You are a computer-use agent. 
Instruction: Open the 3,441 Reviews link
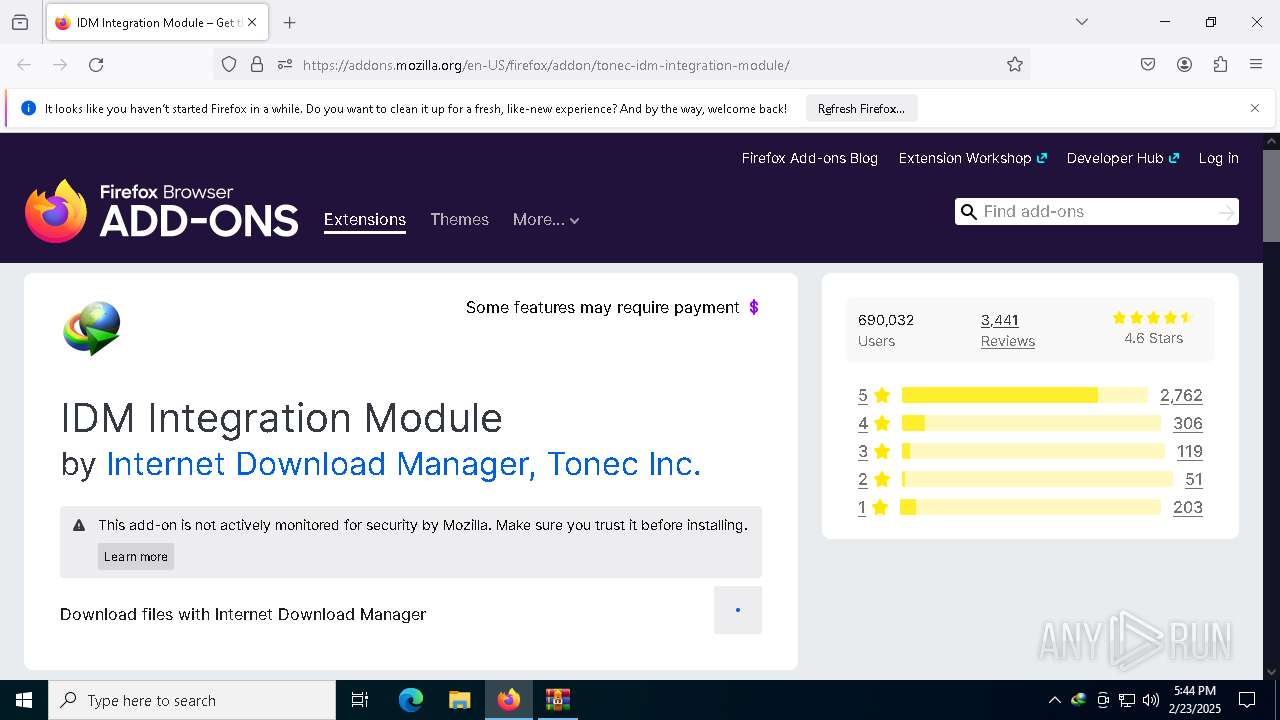(1007, 330)
